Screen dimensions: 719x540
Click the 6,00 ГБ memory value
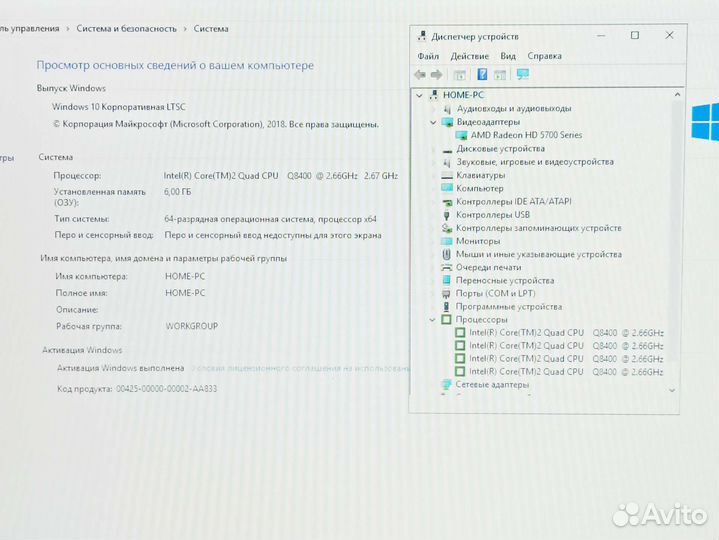(177, 192)
